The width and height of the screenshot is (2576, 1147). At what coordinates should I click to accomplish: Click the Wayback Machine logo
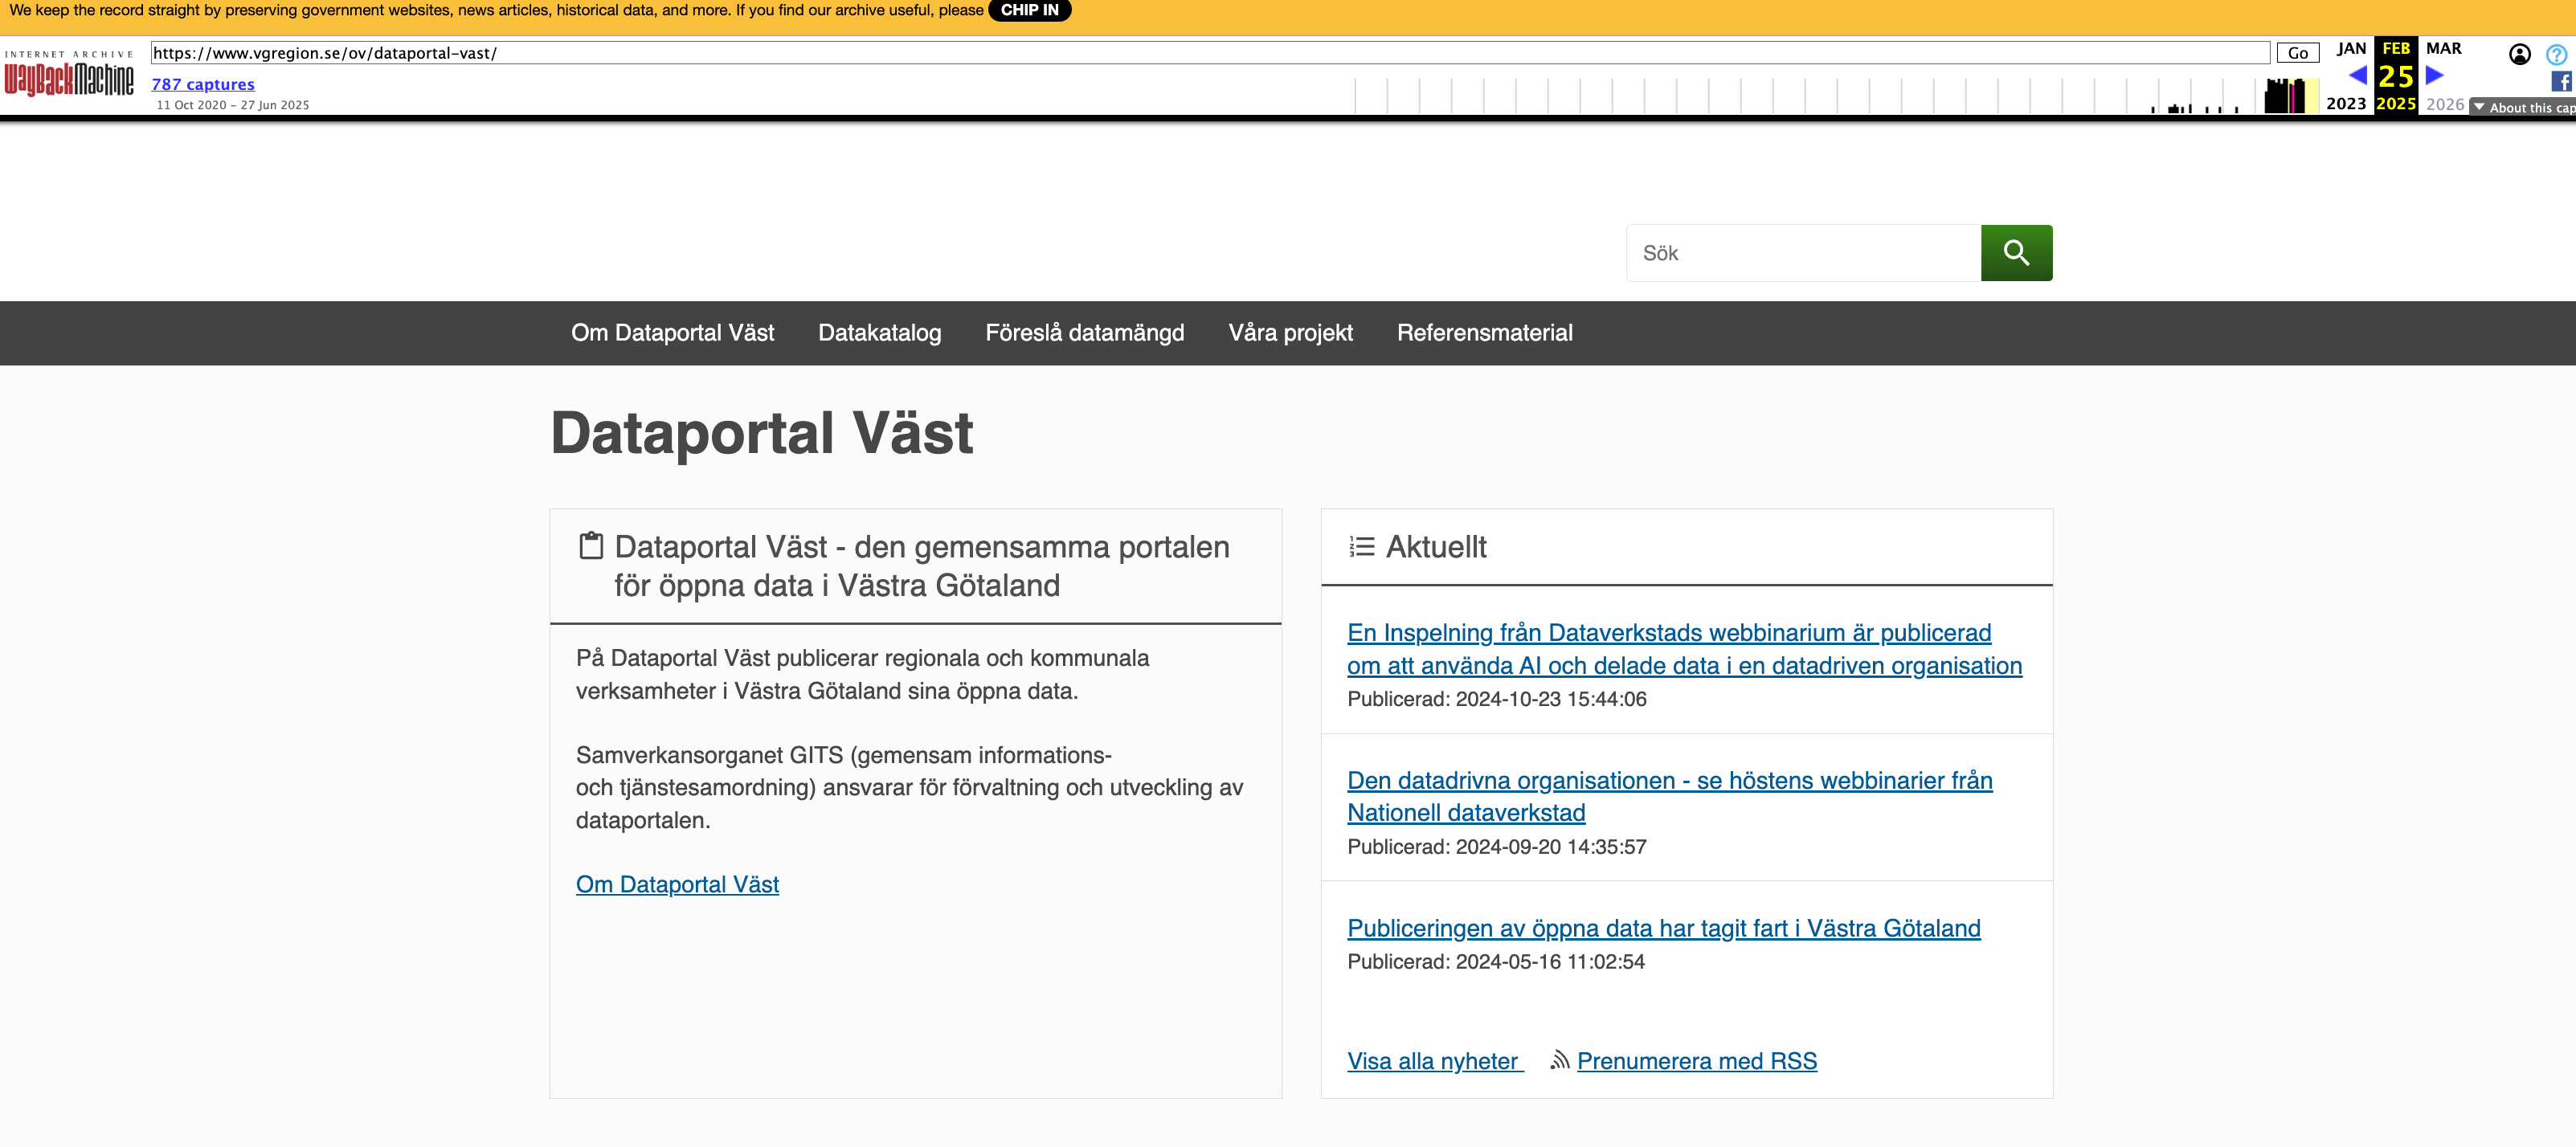coord(69,76)
